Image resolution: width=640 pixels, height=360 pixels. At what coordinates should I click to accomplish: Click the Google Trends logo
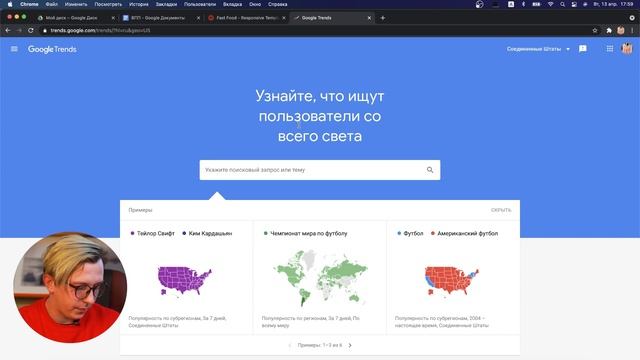(52, 49)
